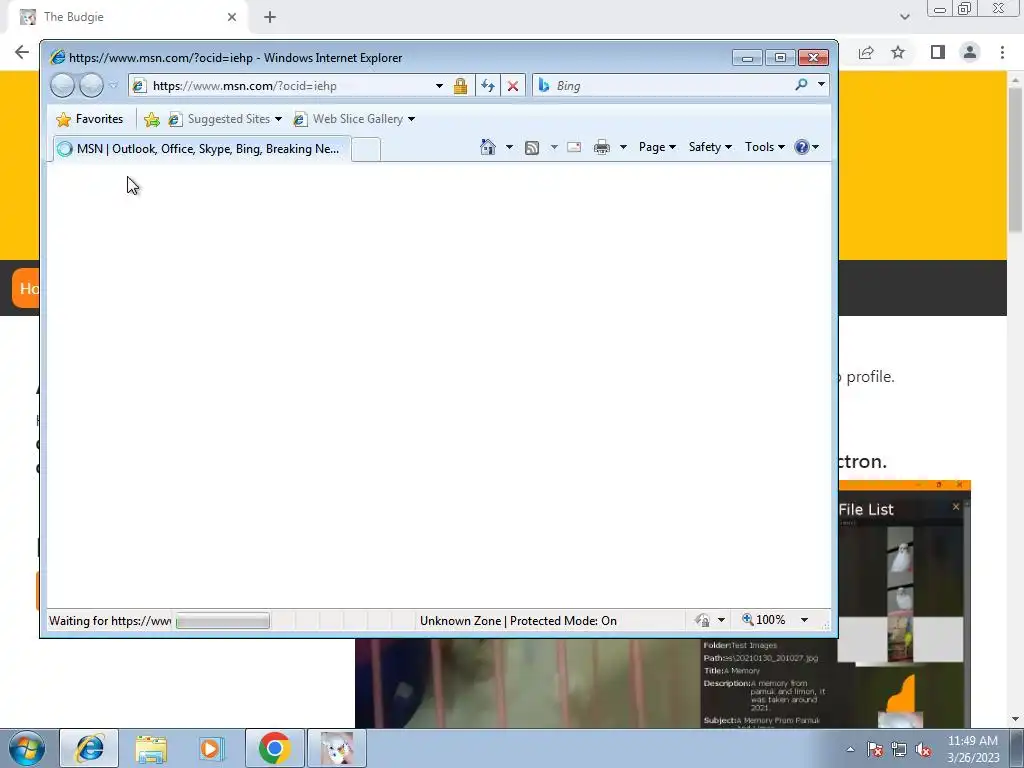Click the Action Center flag icon
The height and width of the screenshot is (768, 1024).
[875, 749]
